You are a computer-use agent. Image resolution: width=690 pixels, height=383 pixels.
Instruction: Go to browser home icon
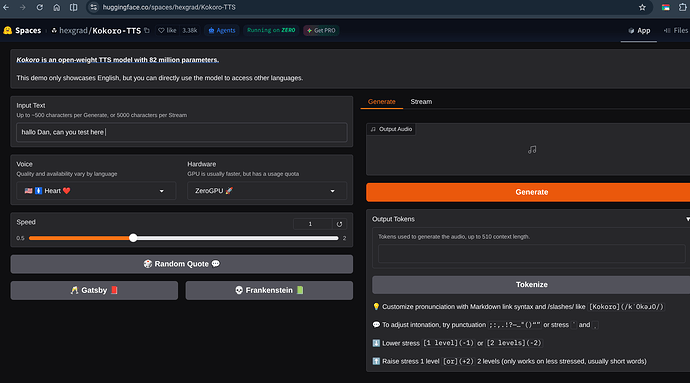pos(57,7)
